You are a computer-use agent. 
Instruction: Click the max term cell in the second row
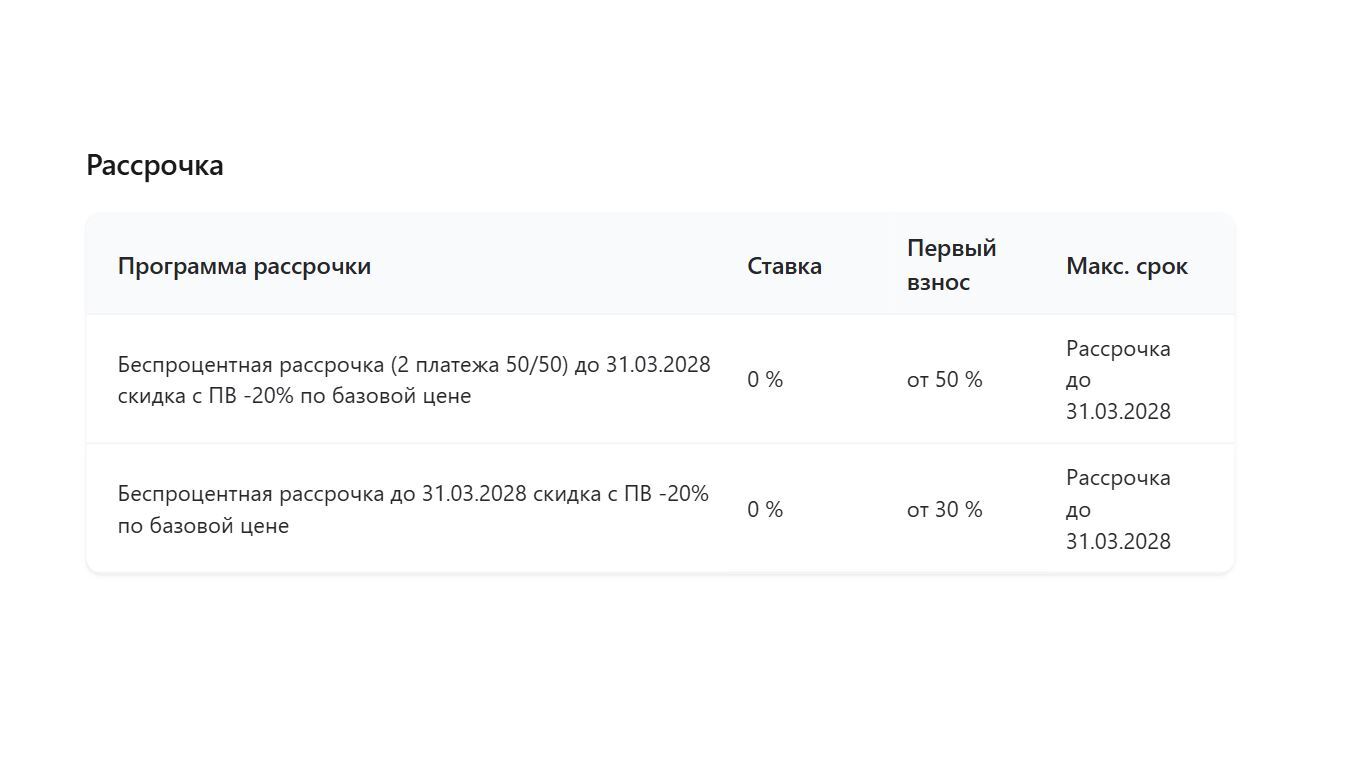1118,510
